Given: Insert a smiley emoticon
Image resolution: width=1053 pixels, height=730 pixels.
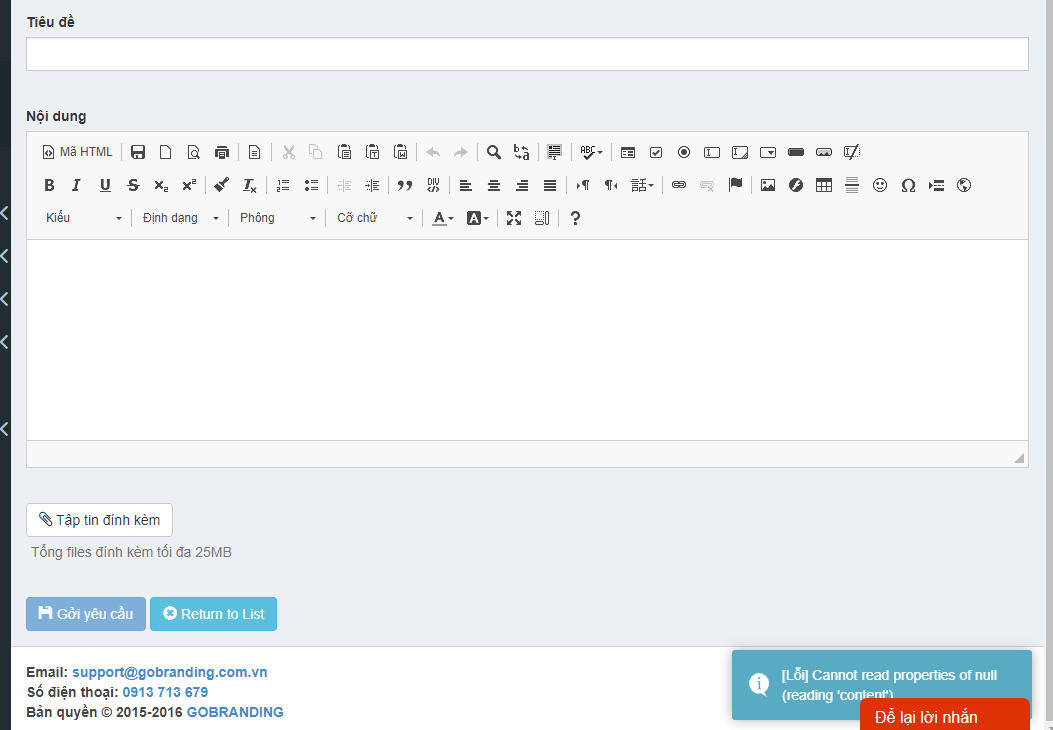Looking at the screenshot, I should pos(880,185).
